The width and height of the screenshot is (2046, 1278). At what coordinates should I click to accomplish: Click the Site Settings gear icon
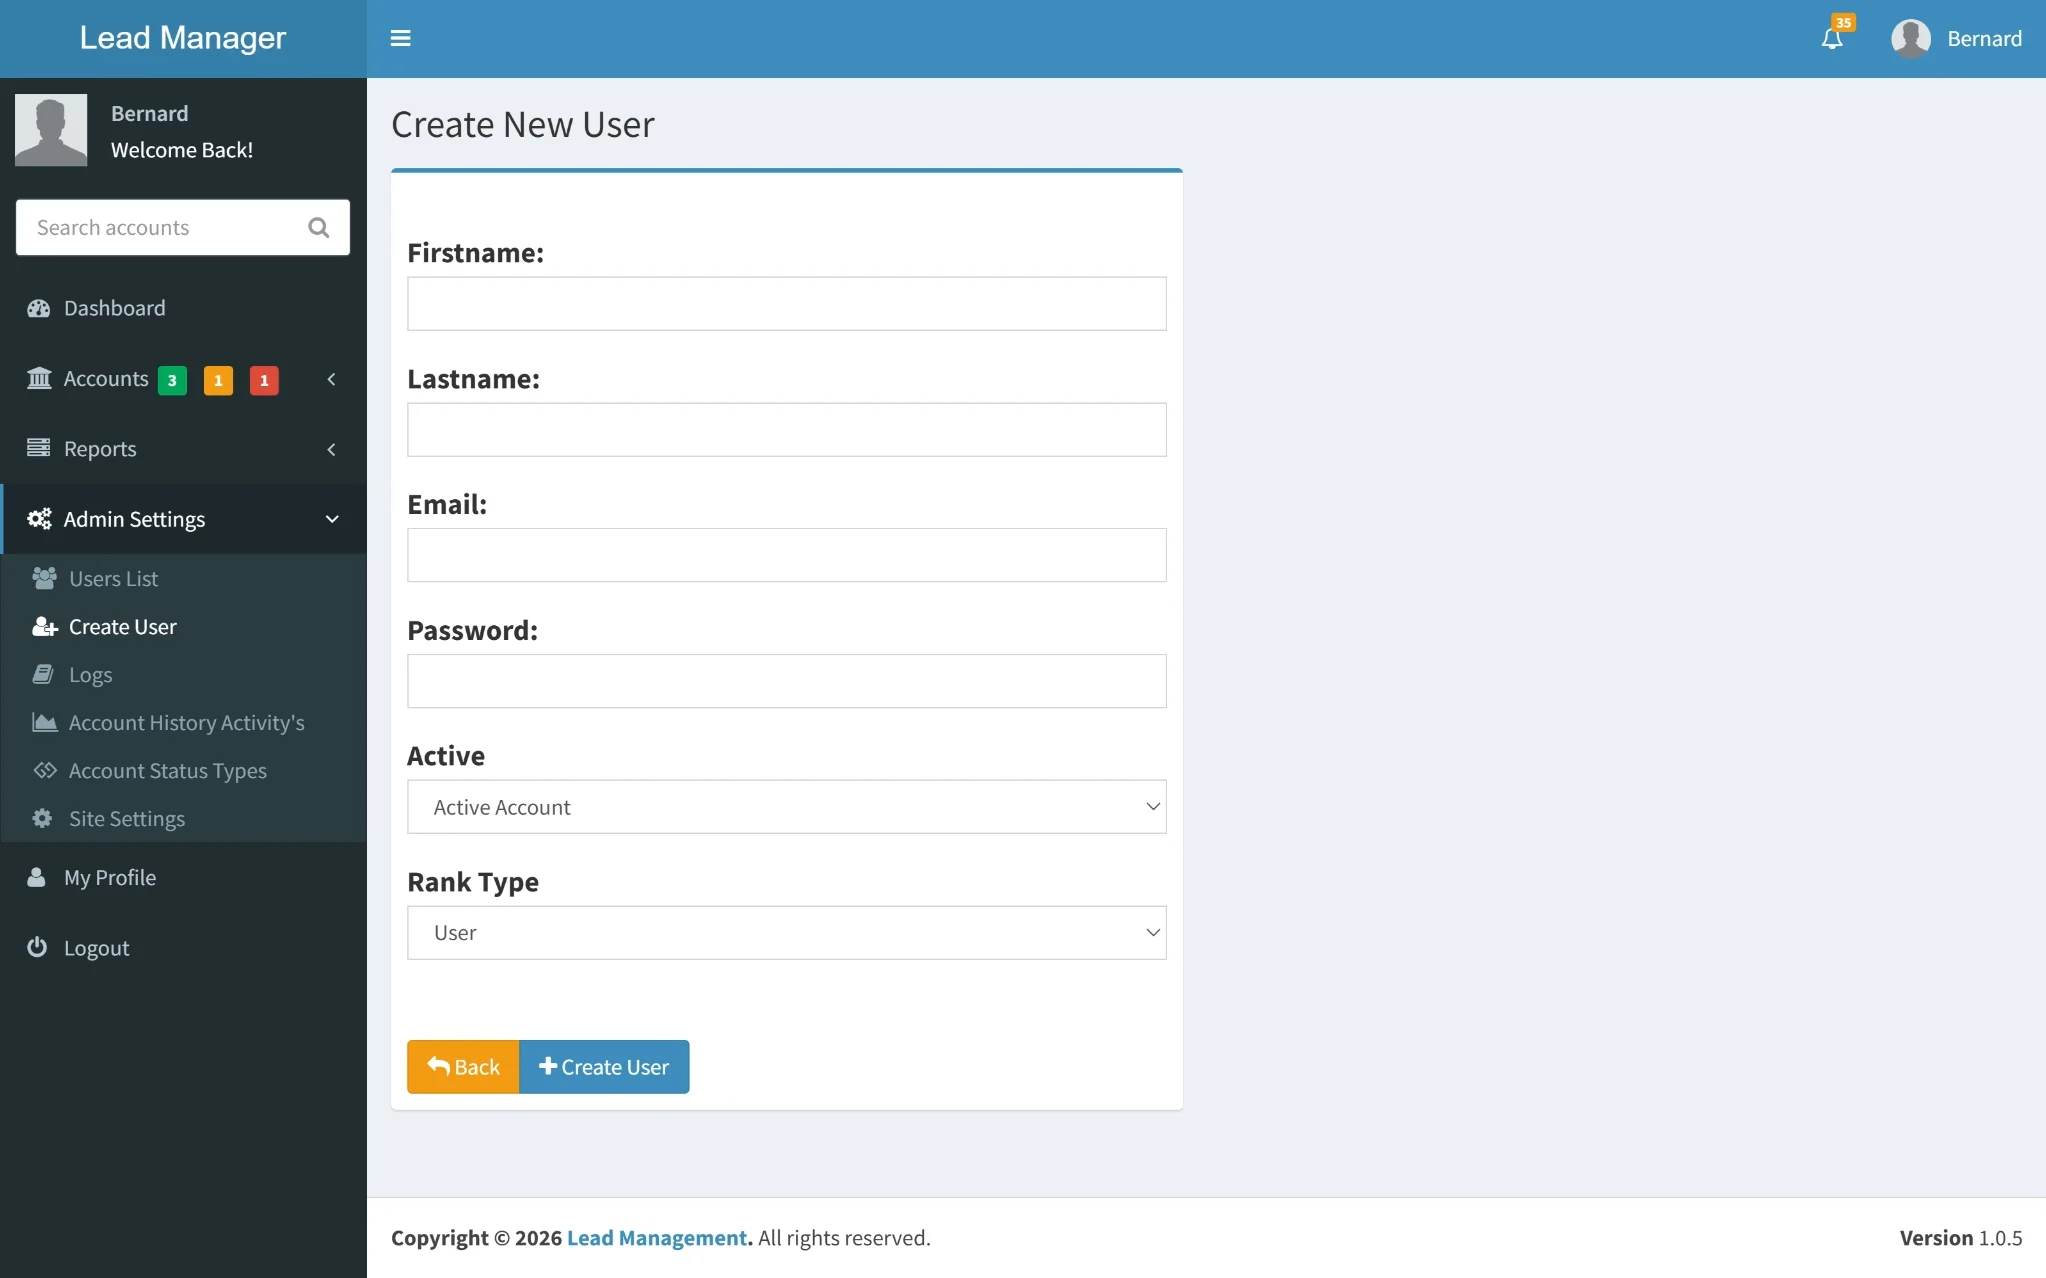[42, 818]
